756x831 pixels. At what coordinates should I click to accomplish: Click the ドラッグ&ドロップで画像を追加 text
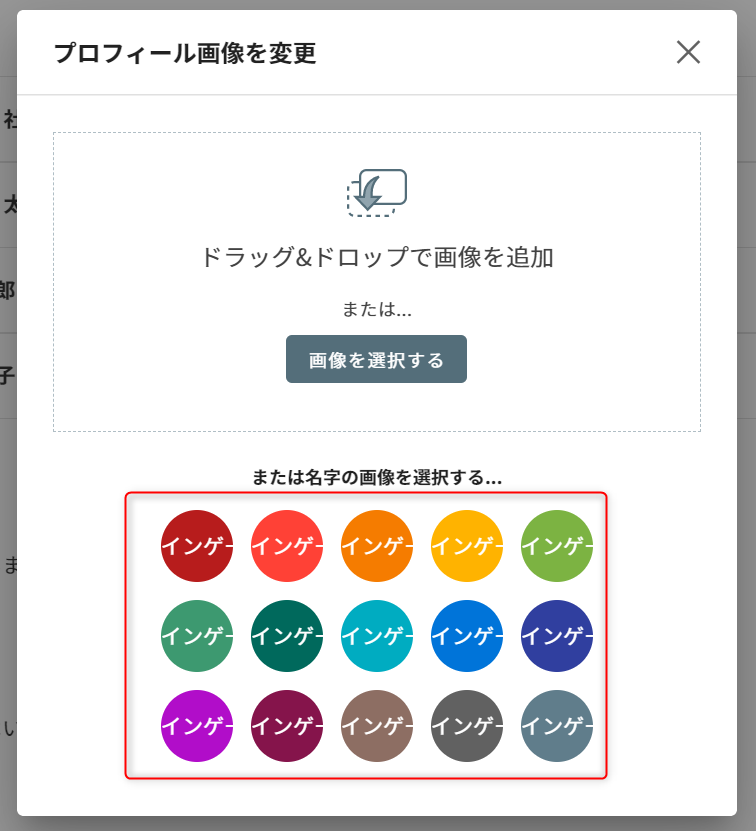(x=377, y=258)
